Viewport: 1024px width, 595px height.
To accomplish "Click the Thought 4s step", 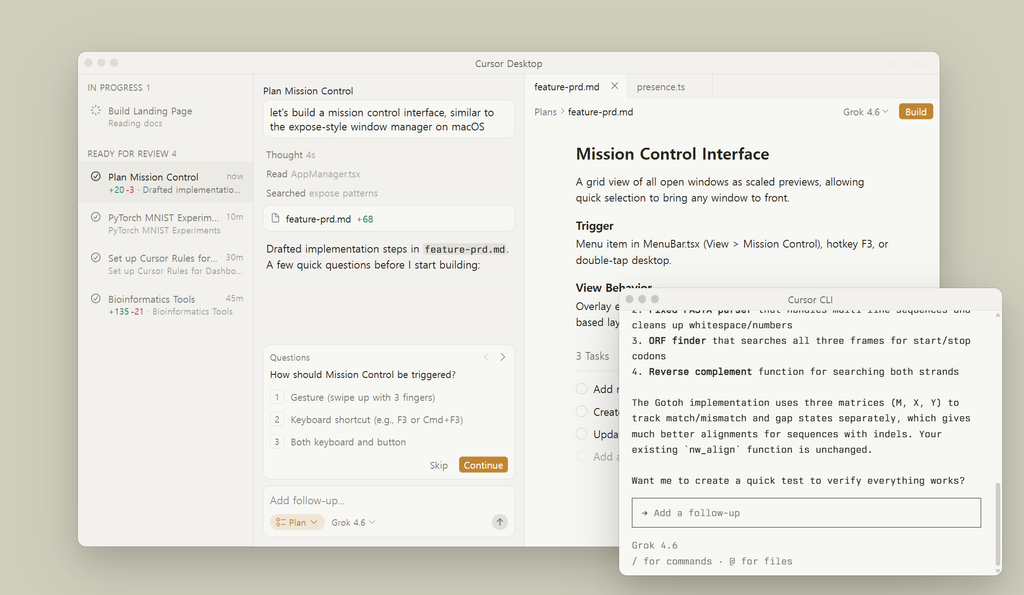I will 291,155.
